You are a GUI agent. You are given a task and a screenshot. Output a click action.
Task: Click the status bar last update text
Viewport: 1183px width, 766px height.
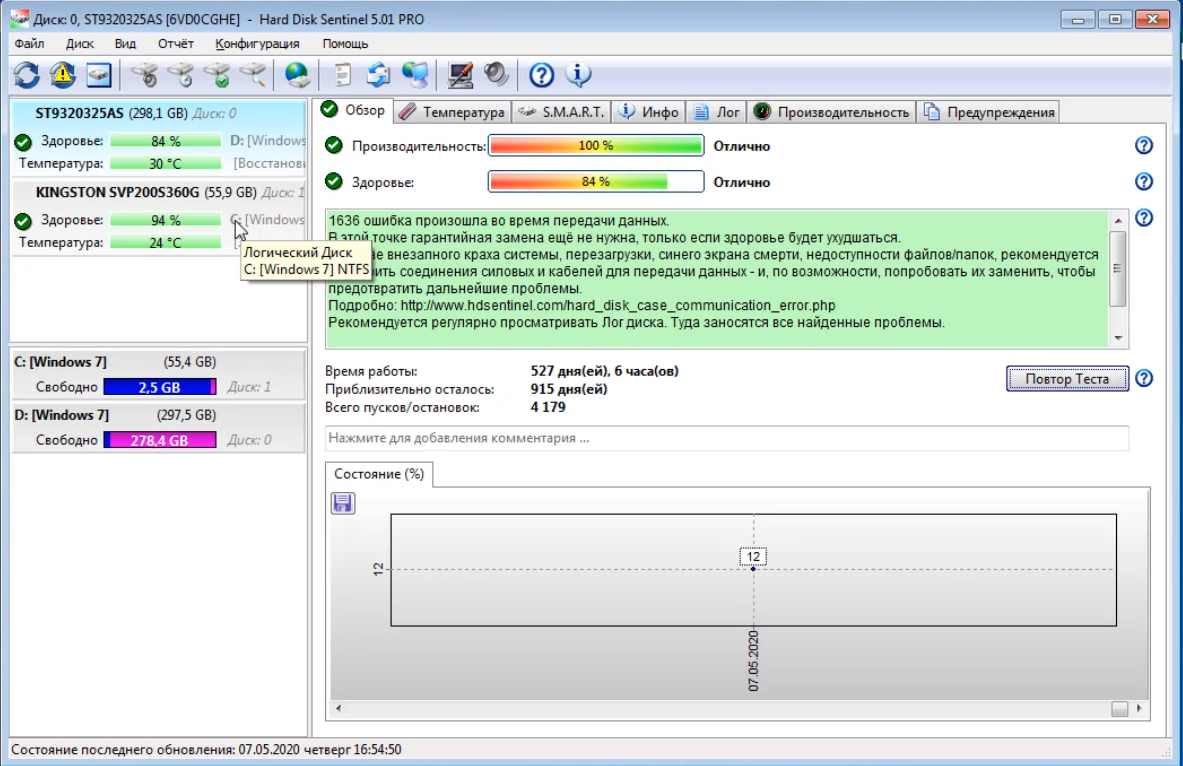coord(206,749)
